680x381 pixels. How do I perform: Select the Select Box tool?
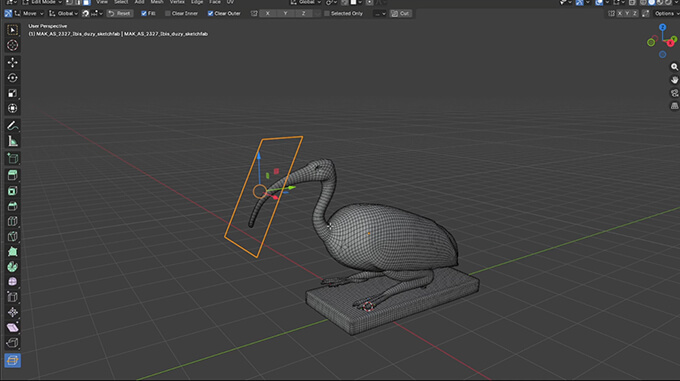pos(13,30)
